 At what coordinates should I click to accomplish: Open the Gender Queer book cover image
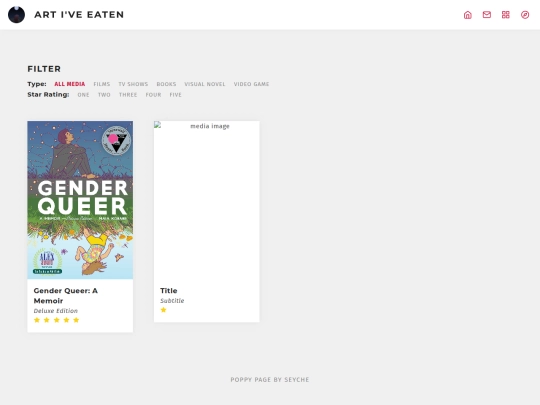[x=80, y=200]
